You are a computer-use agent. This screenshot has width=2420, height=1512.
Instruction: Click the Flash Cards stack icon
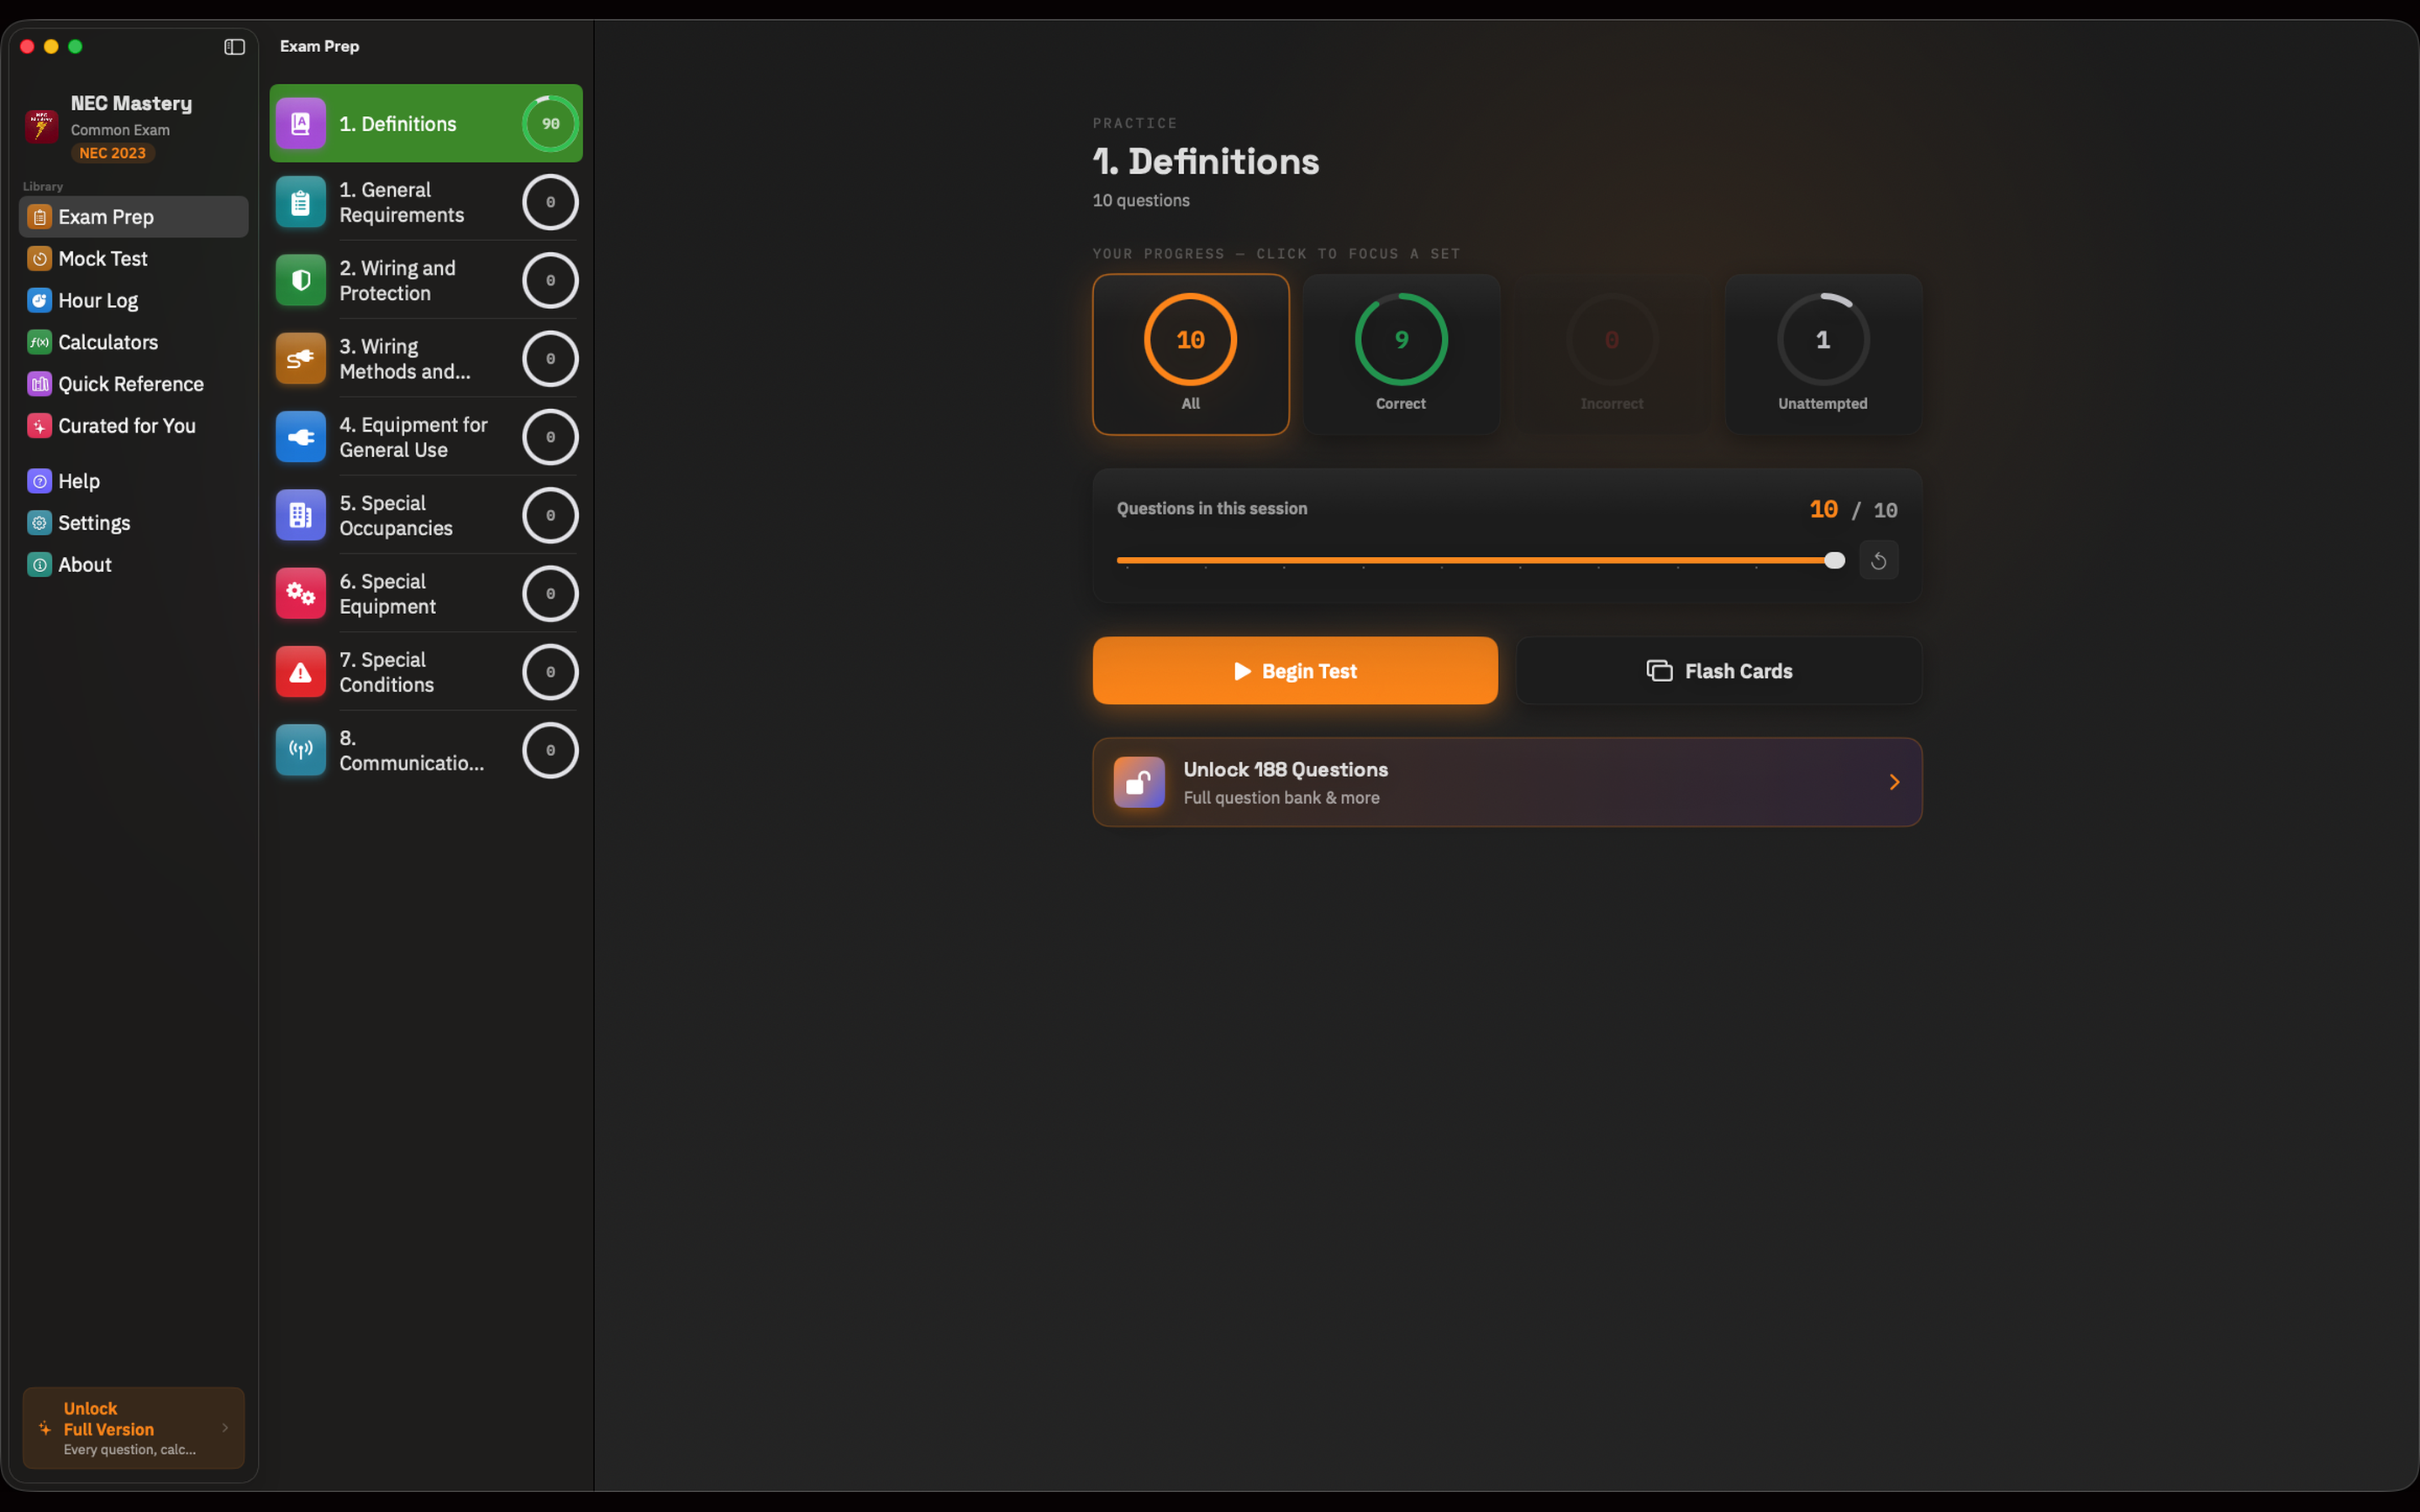coord(1659,671)
